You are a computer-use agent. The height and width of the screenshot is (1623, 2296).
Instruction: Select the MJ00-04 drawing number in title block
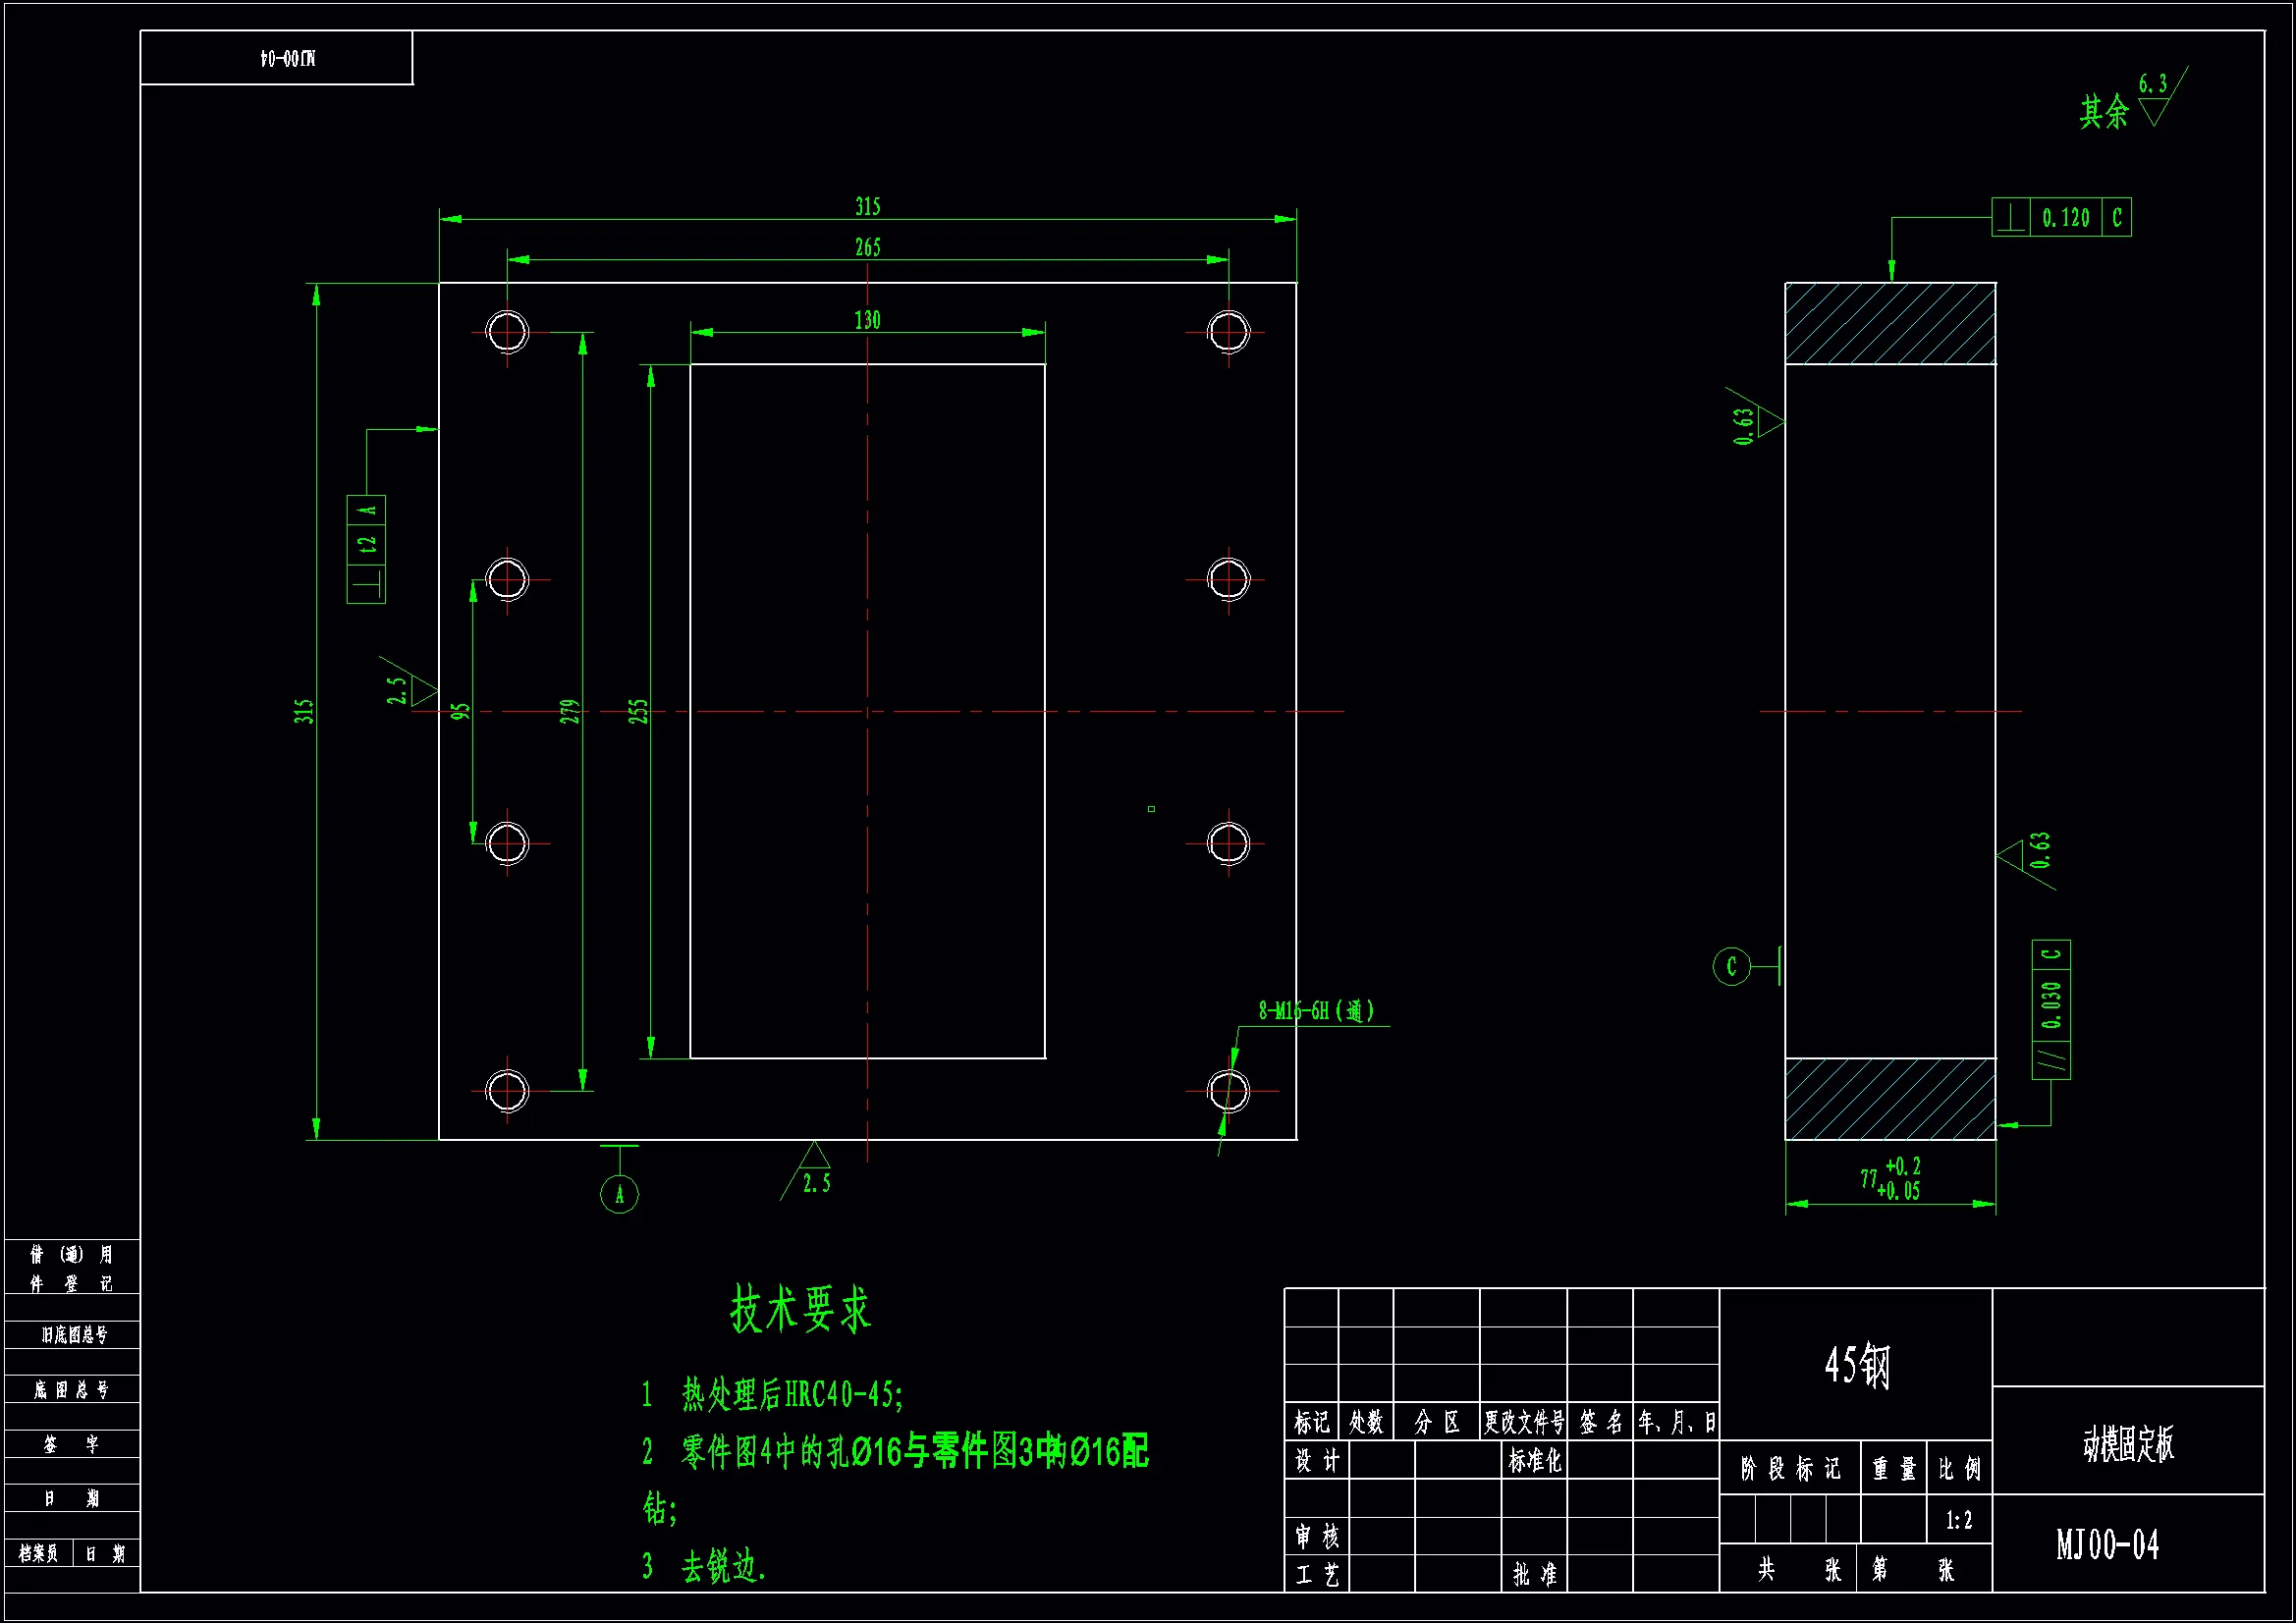[2107, 1545]
